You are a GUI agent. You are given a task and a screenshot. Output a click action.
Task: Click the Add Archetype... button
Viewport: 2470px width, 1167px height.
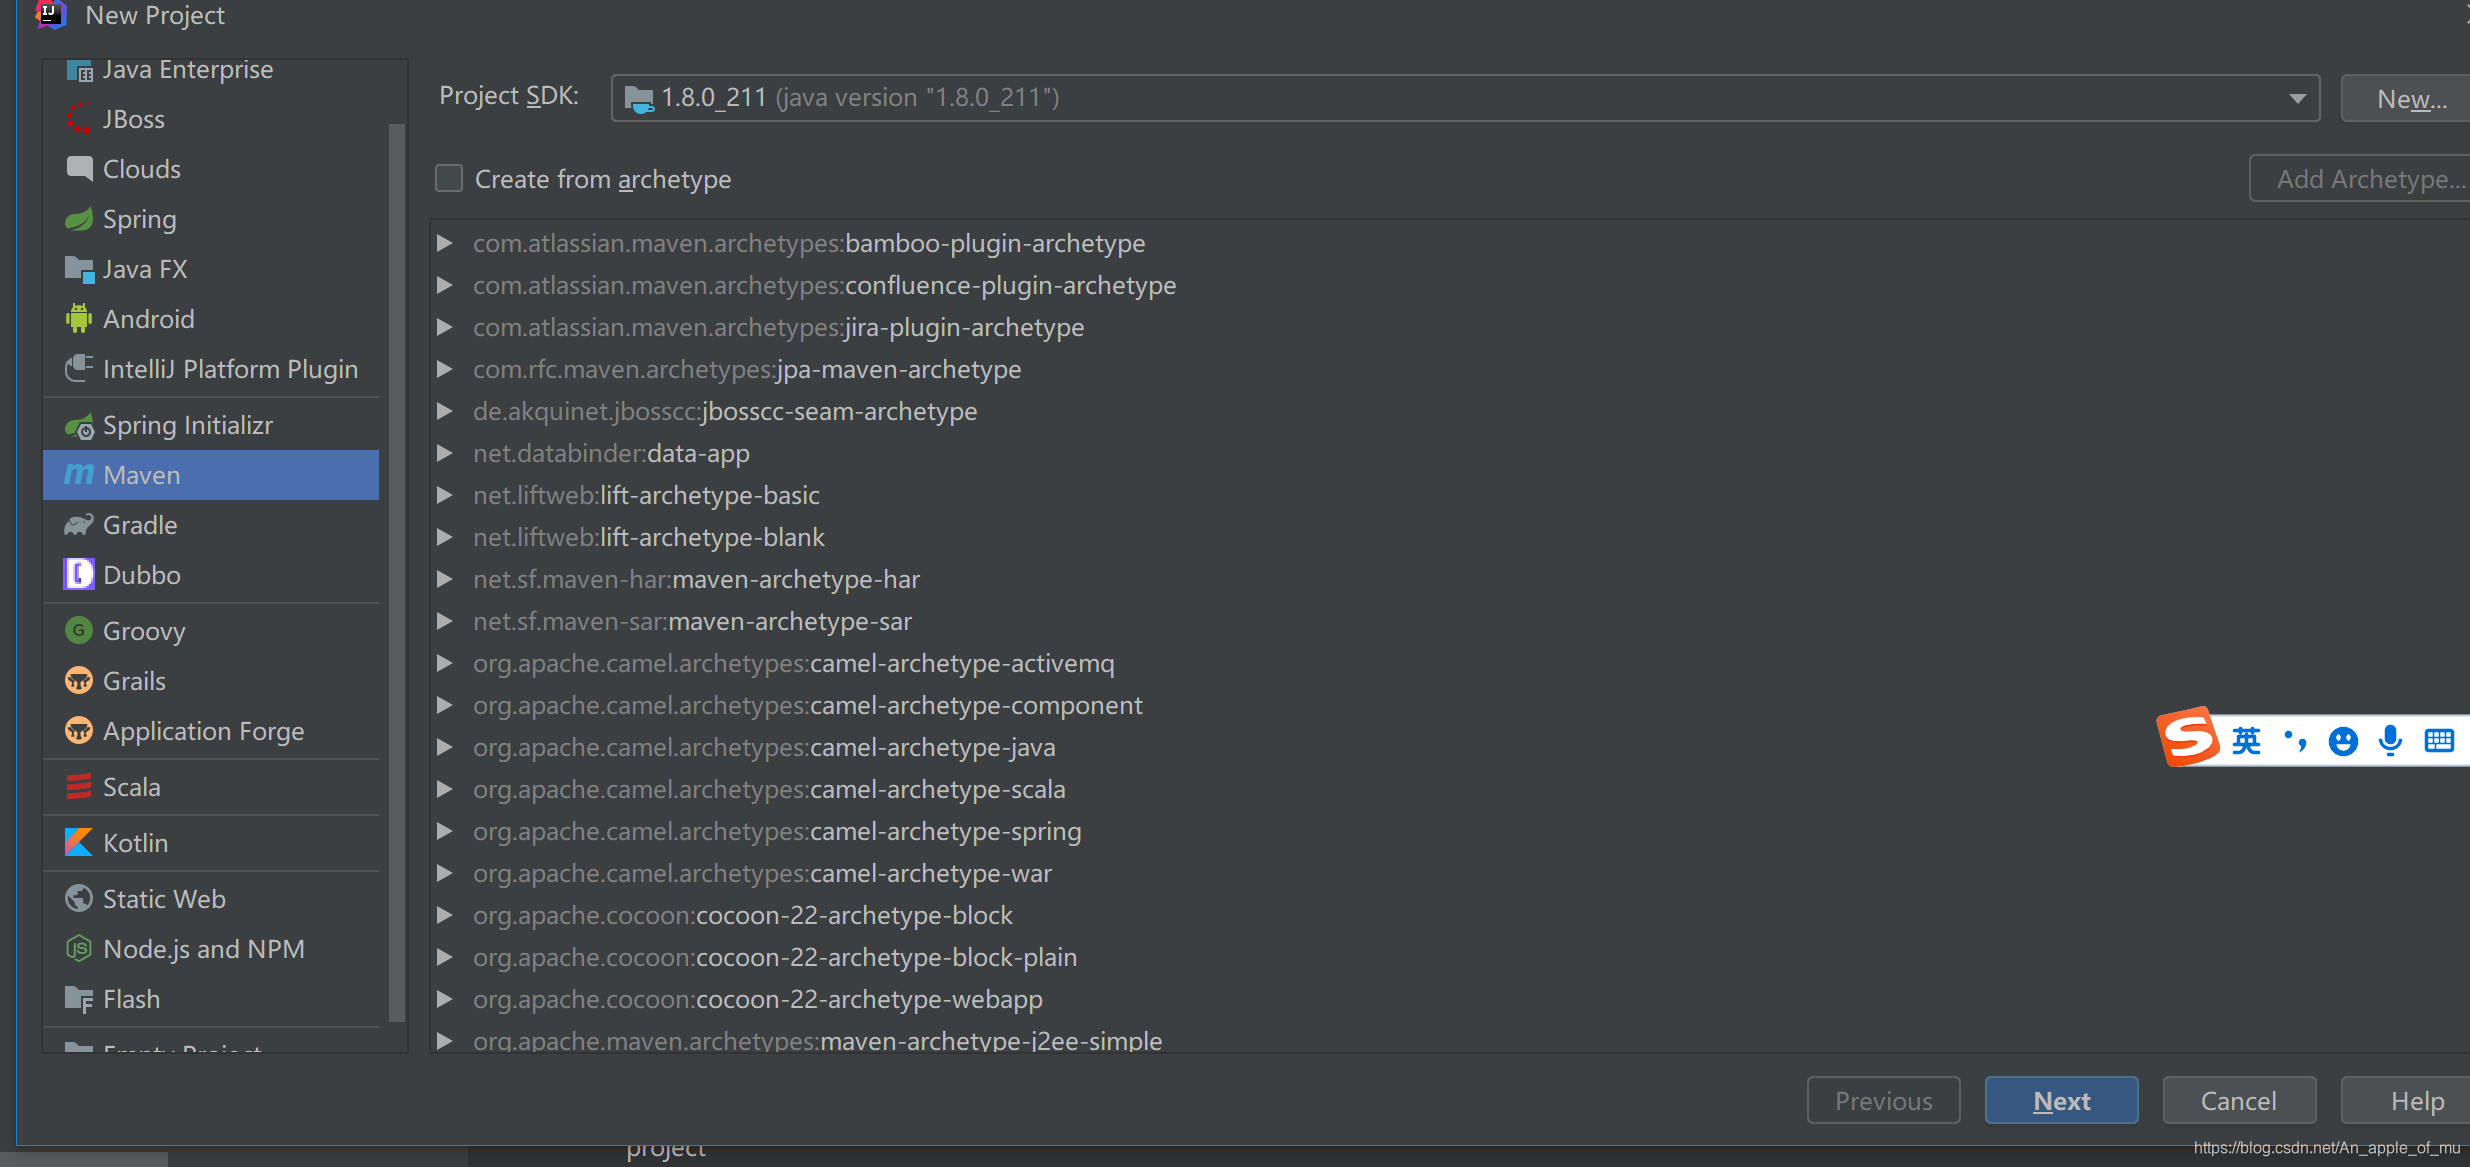click(2362, 178)
